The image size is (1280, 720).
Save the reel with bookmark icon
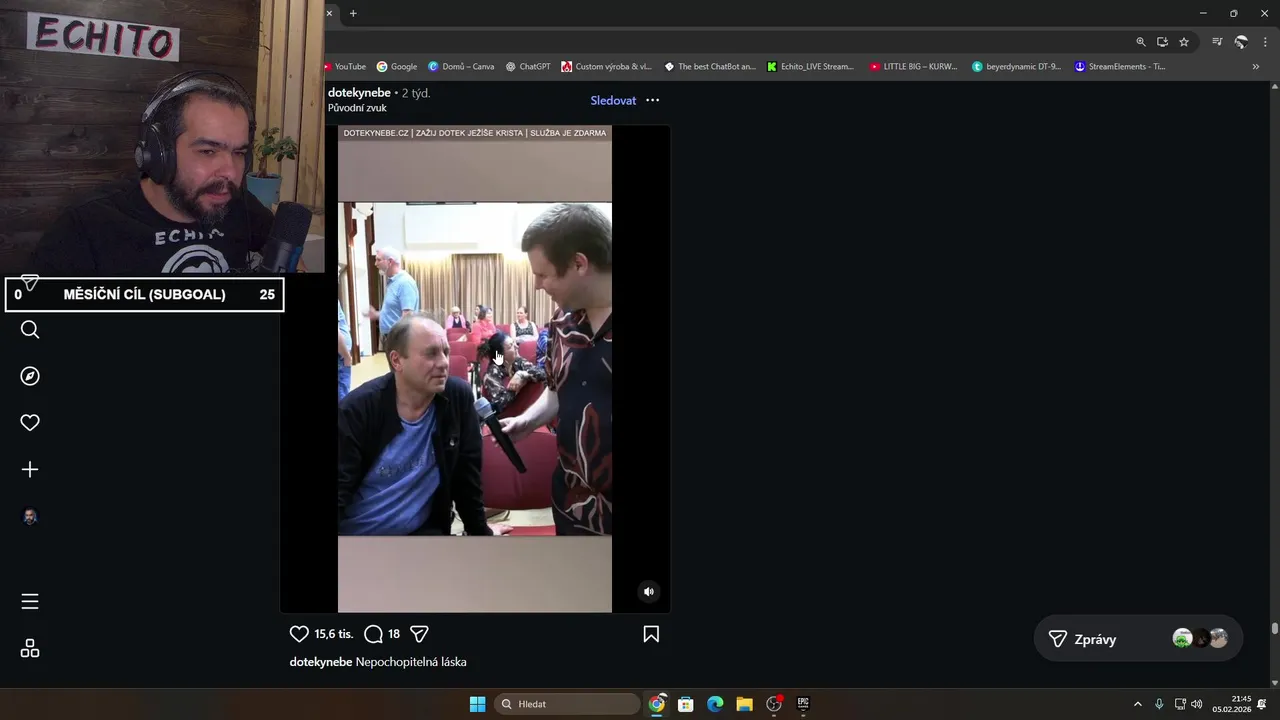651,634
